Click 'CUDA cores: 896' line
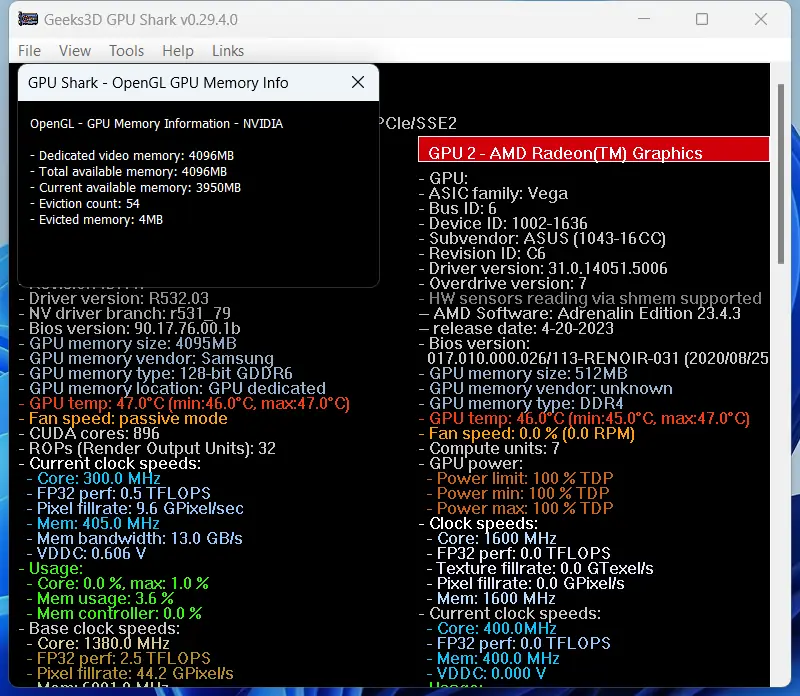The width and height of the screenshot is (800, 696). [x=89, y=434]
